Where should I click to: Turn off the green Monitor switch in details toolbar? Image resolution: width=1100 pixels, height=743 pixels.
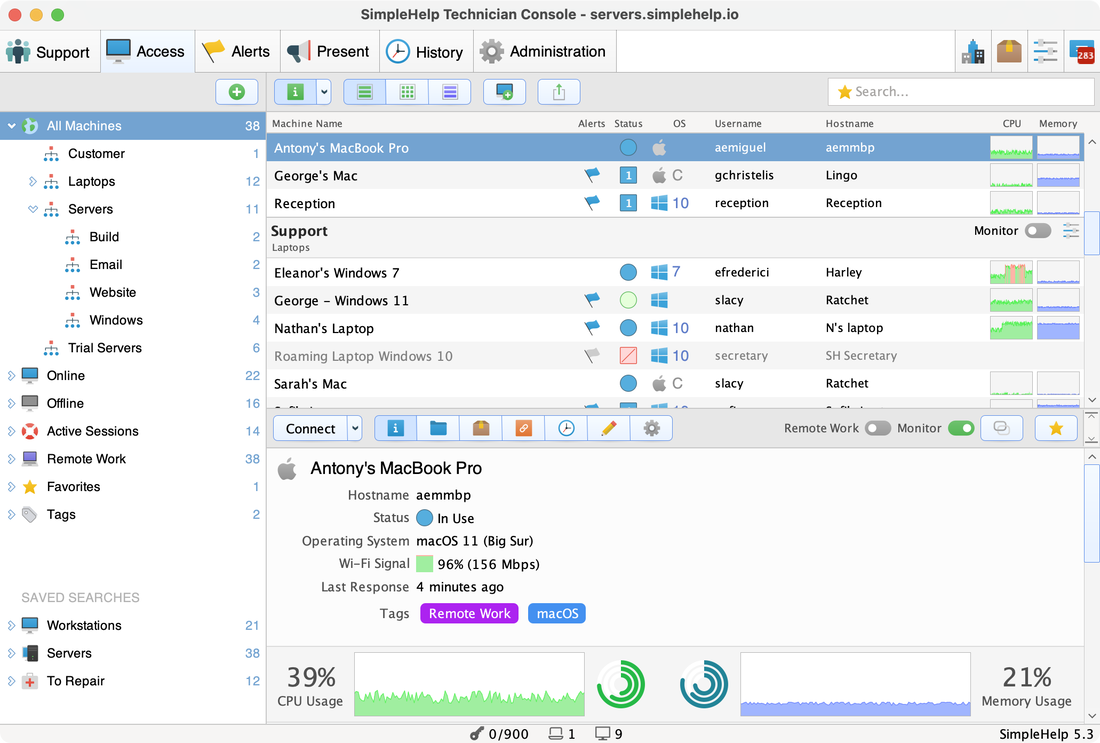[961, 428]
